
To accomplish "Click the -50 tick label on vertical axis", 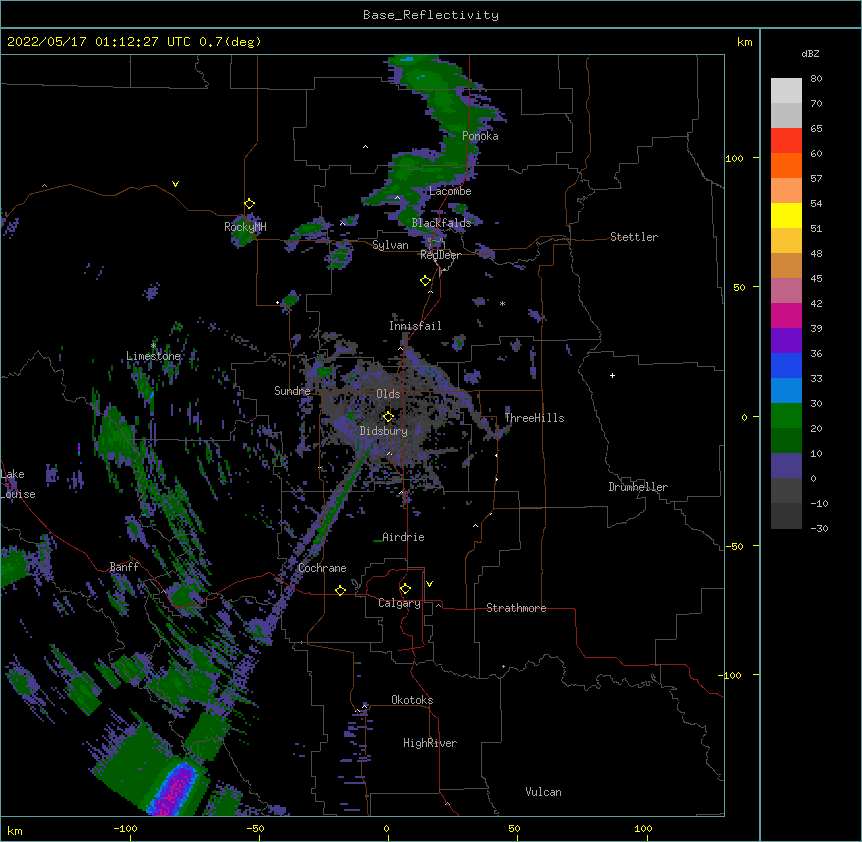I will click(x=734, y=546).
